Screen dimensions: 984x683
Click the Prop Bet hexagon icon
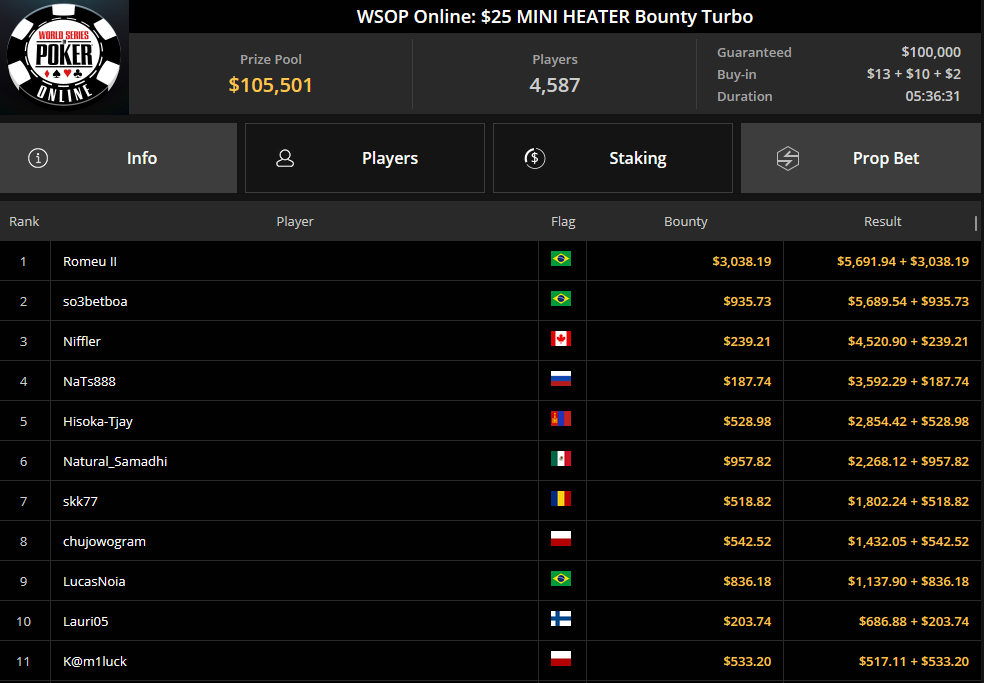click(x=788, y=158)
